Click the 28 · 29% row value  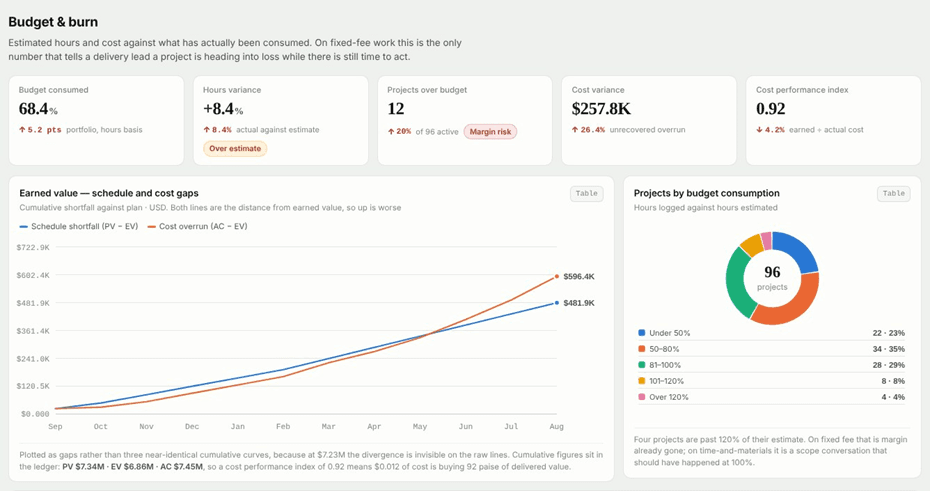tap(888, 365)
